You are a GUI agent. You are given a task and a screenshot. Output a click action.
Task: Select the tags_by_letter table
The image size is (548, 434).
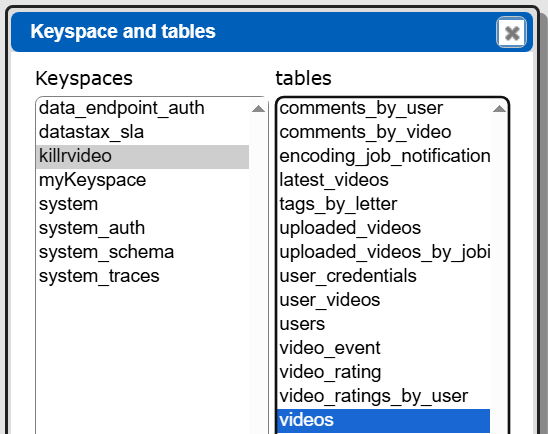384,204
